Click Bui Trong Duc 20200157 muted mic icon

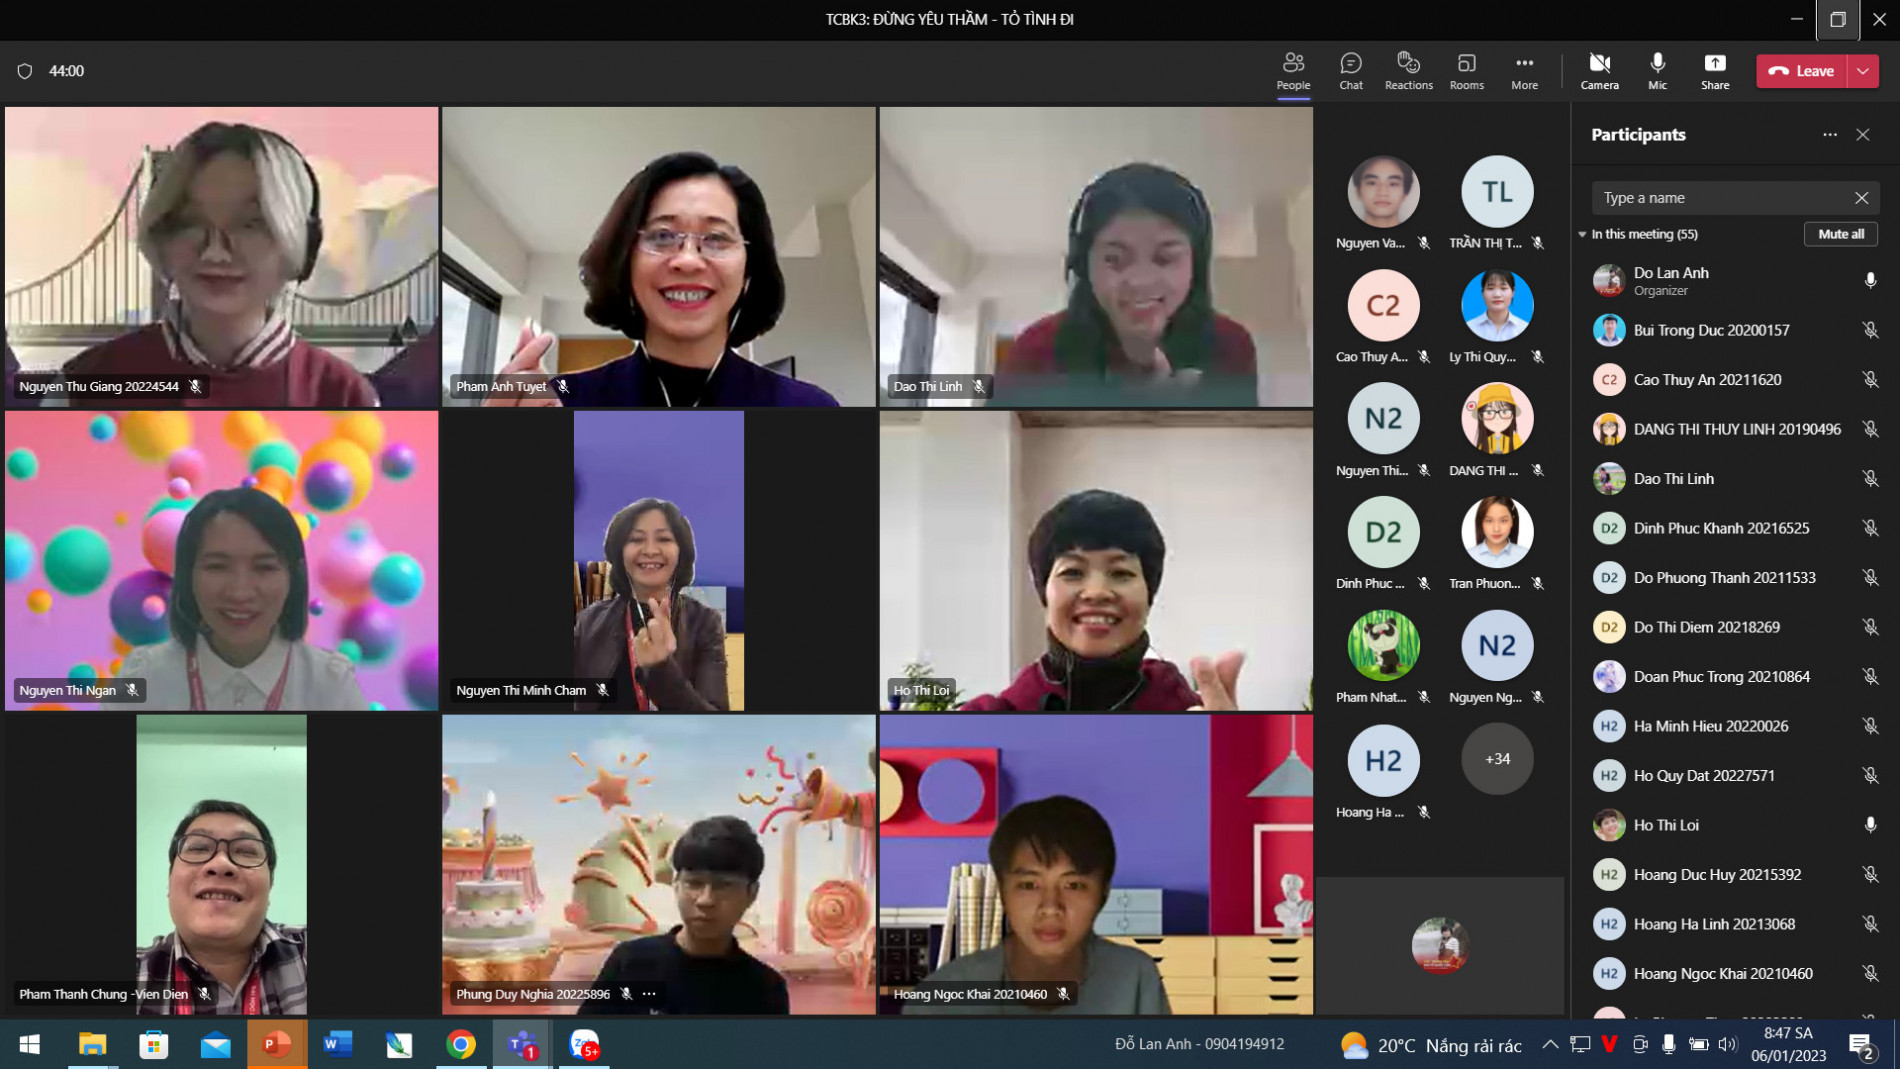[1870, 330]
